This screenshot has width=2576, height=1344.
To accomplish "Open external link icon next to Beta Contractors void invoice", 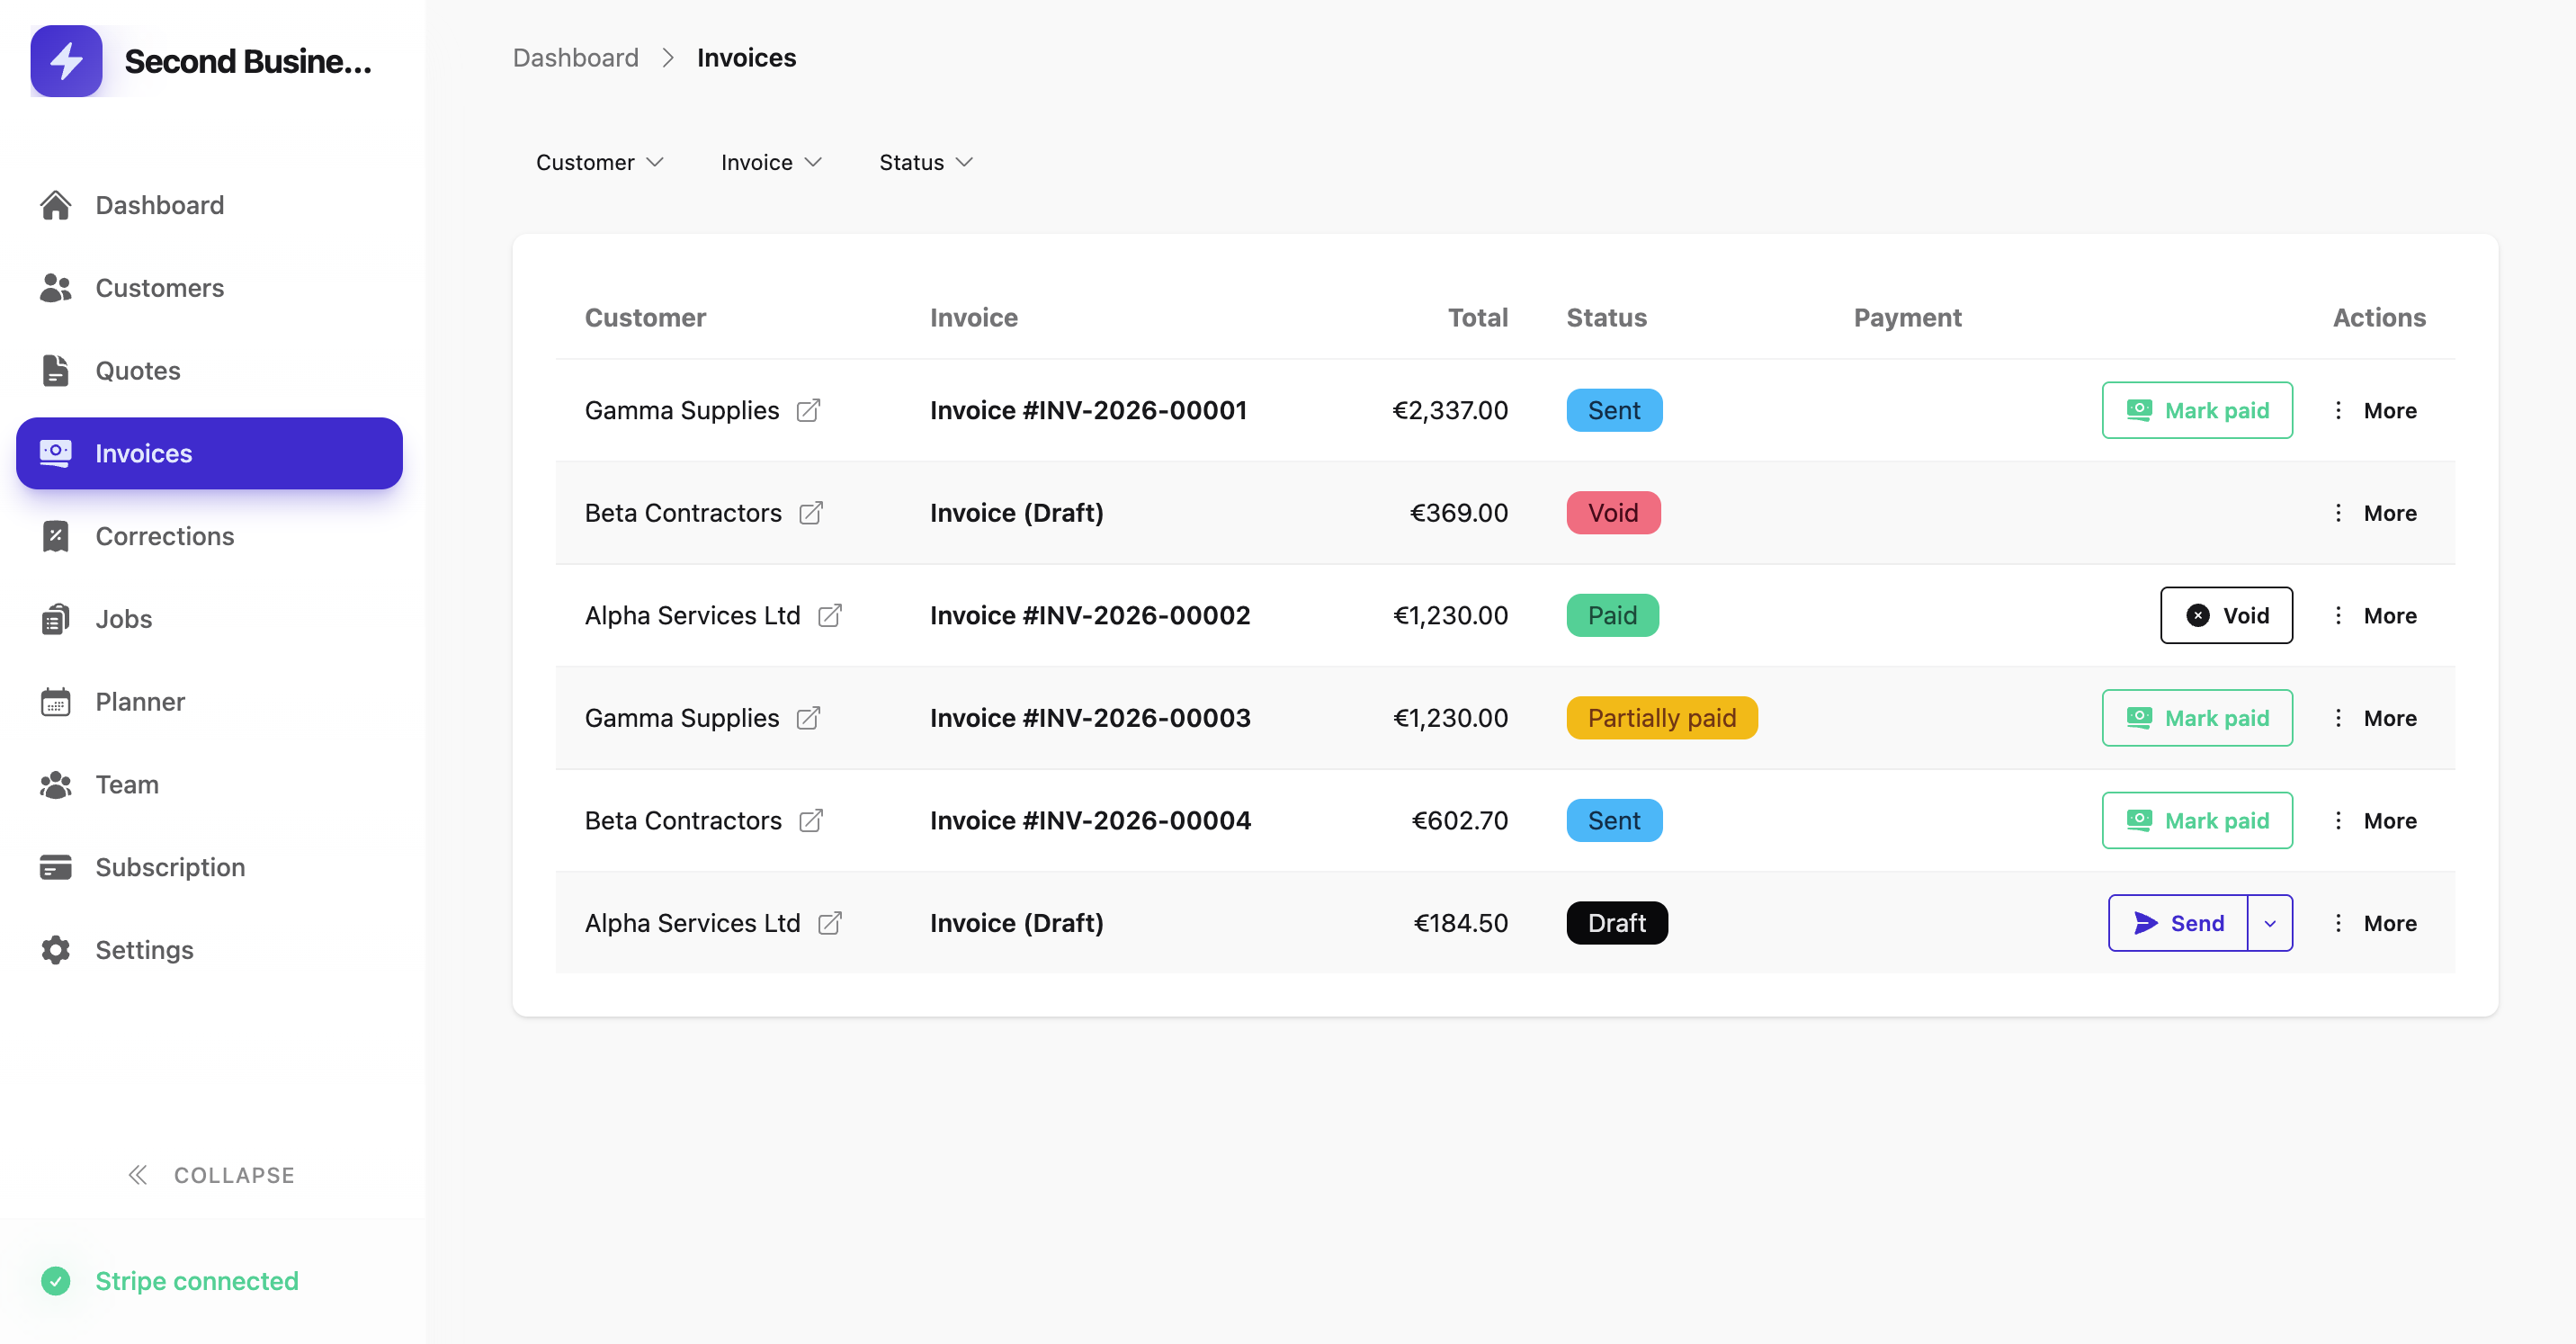I will point(810,513).
